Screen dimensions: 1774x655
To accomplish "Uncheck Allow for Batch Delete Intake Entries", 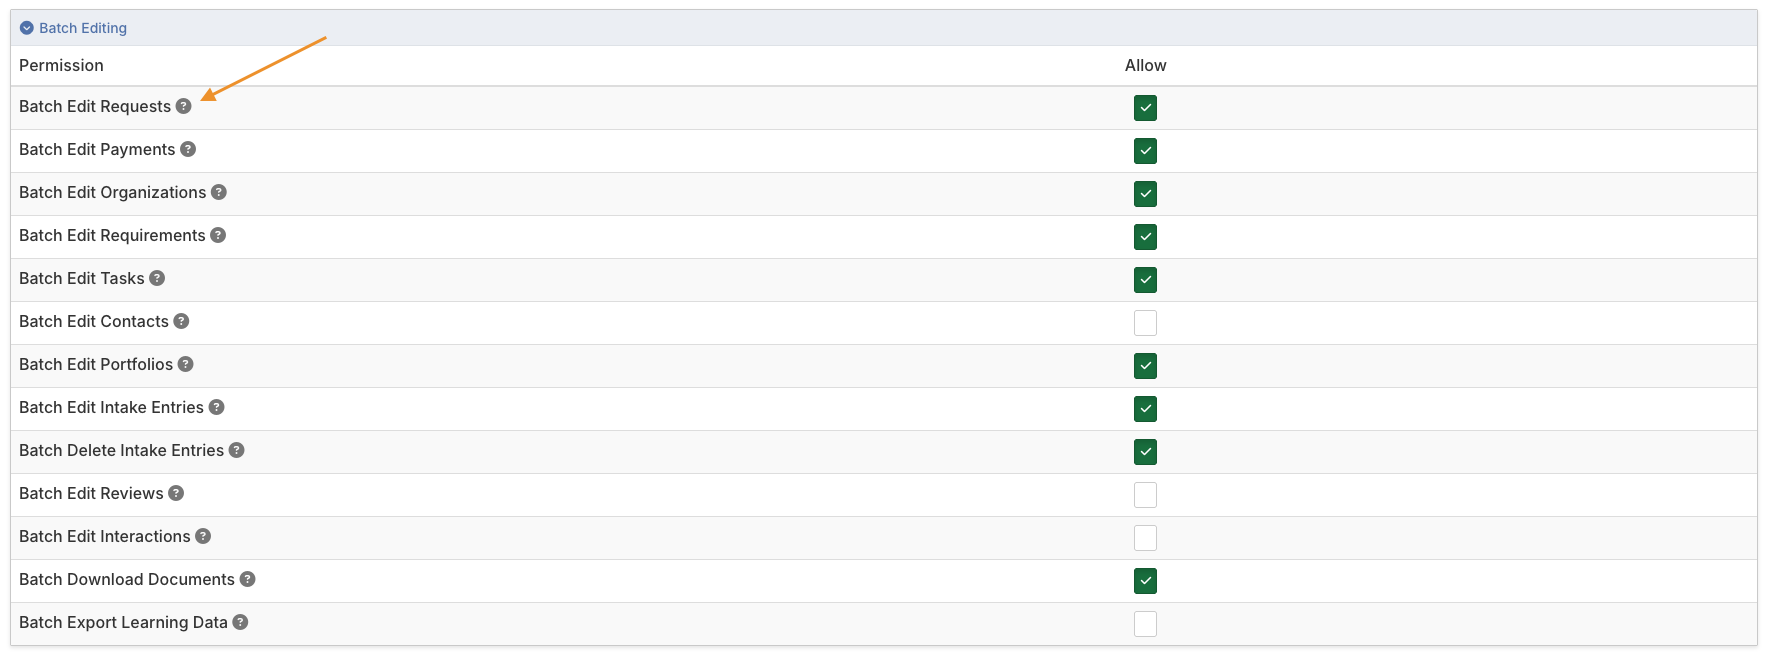I will (x=1145, y=452).
